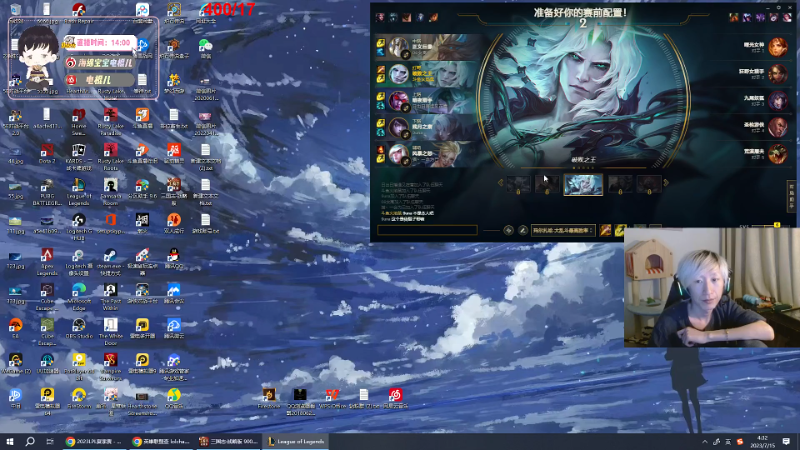The image size is (800, 450).
Task: Change the first summoner spell slot
Action: pyautogui.click(x=605, y=230)
